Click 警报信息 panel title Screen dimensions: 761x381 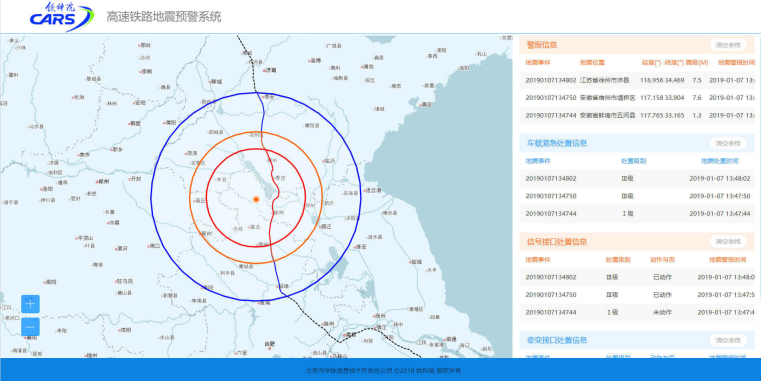[x=542, y=45]
